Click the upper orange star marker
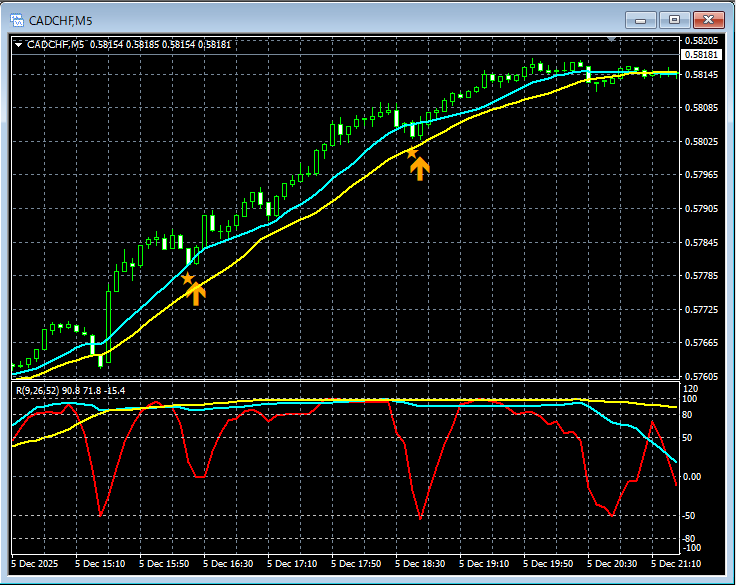737x585 pixels. click(411, 153)
